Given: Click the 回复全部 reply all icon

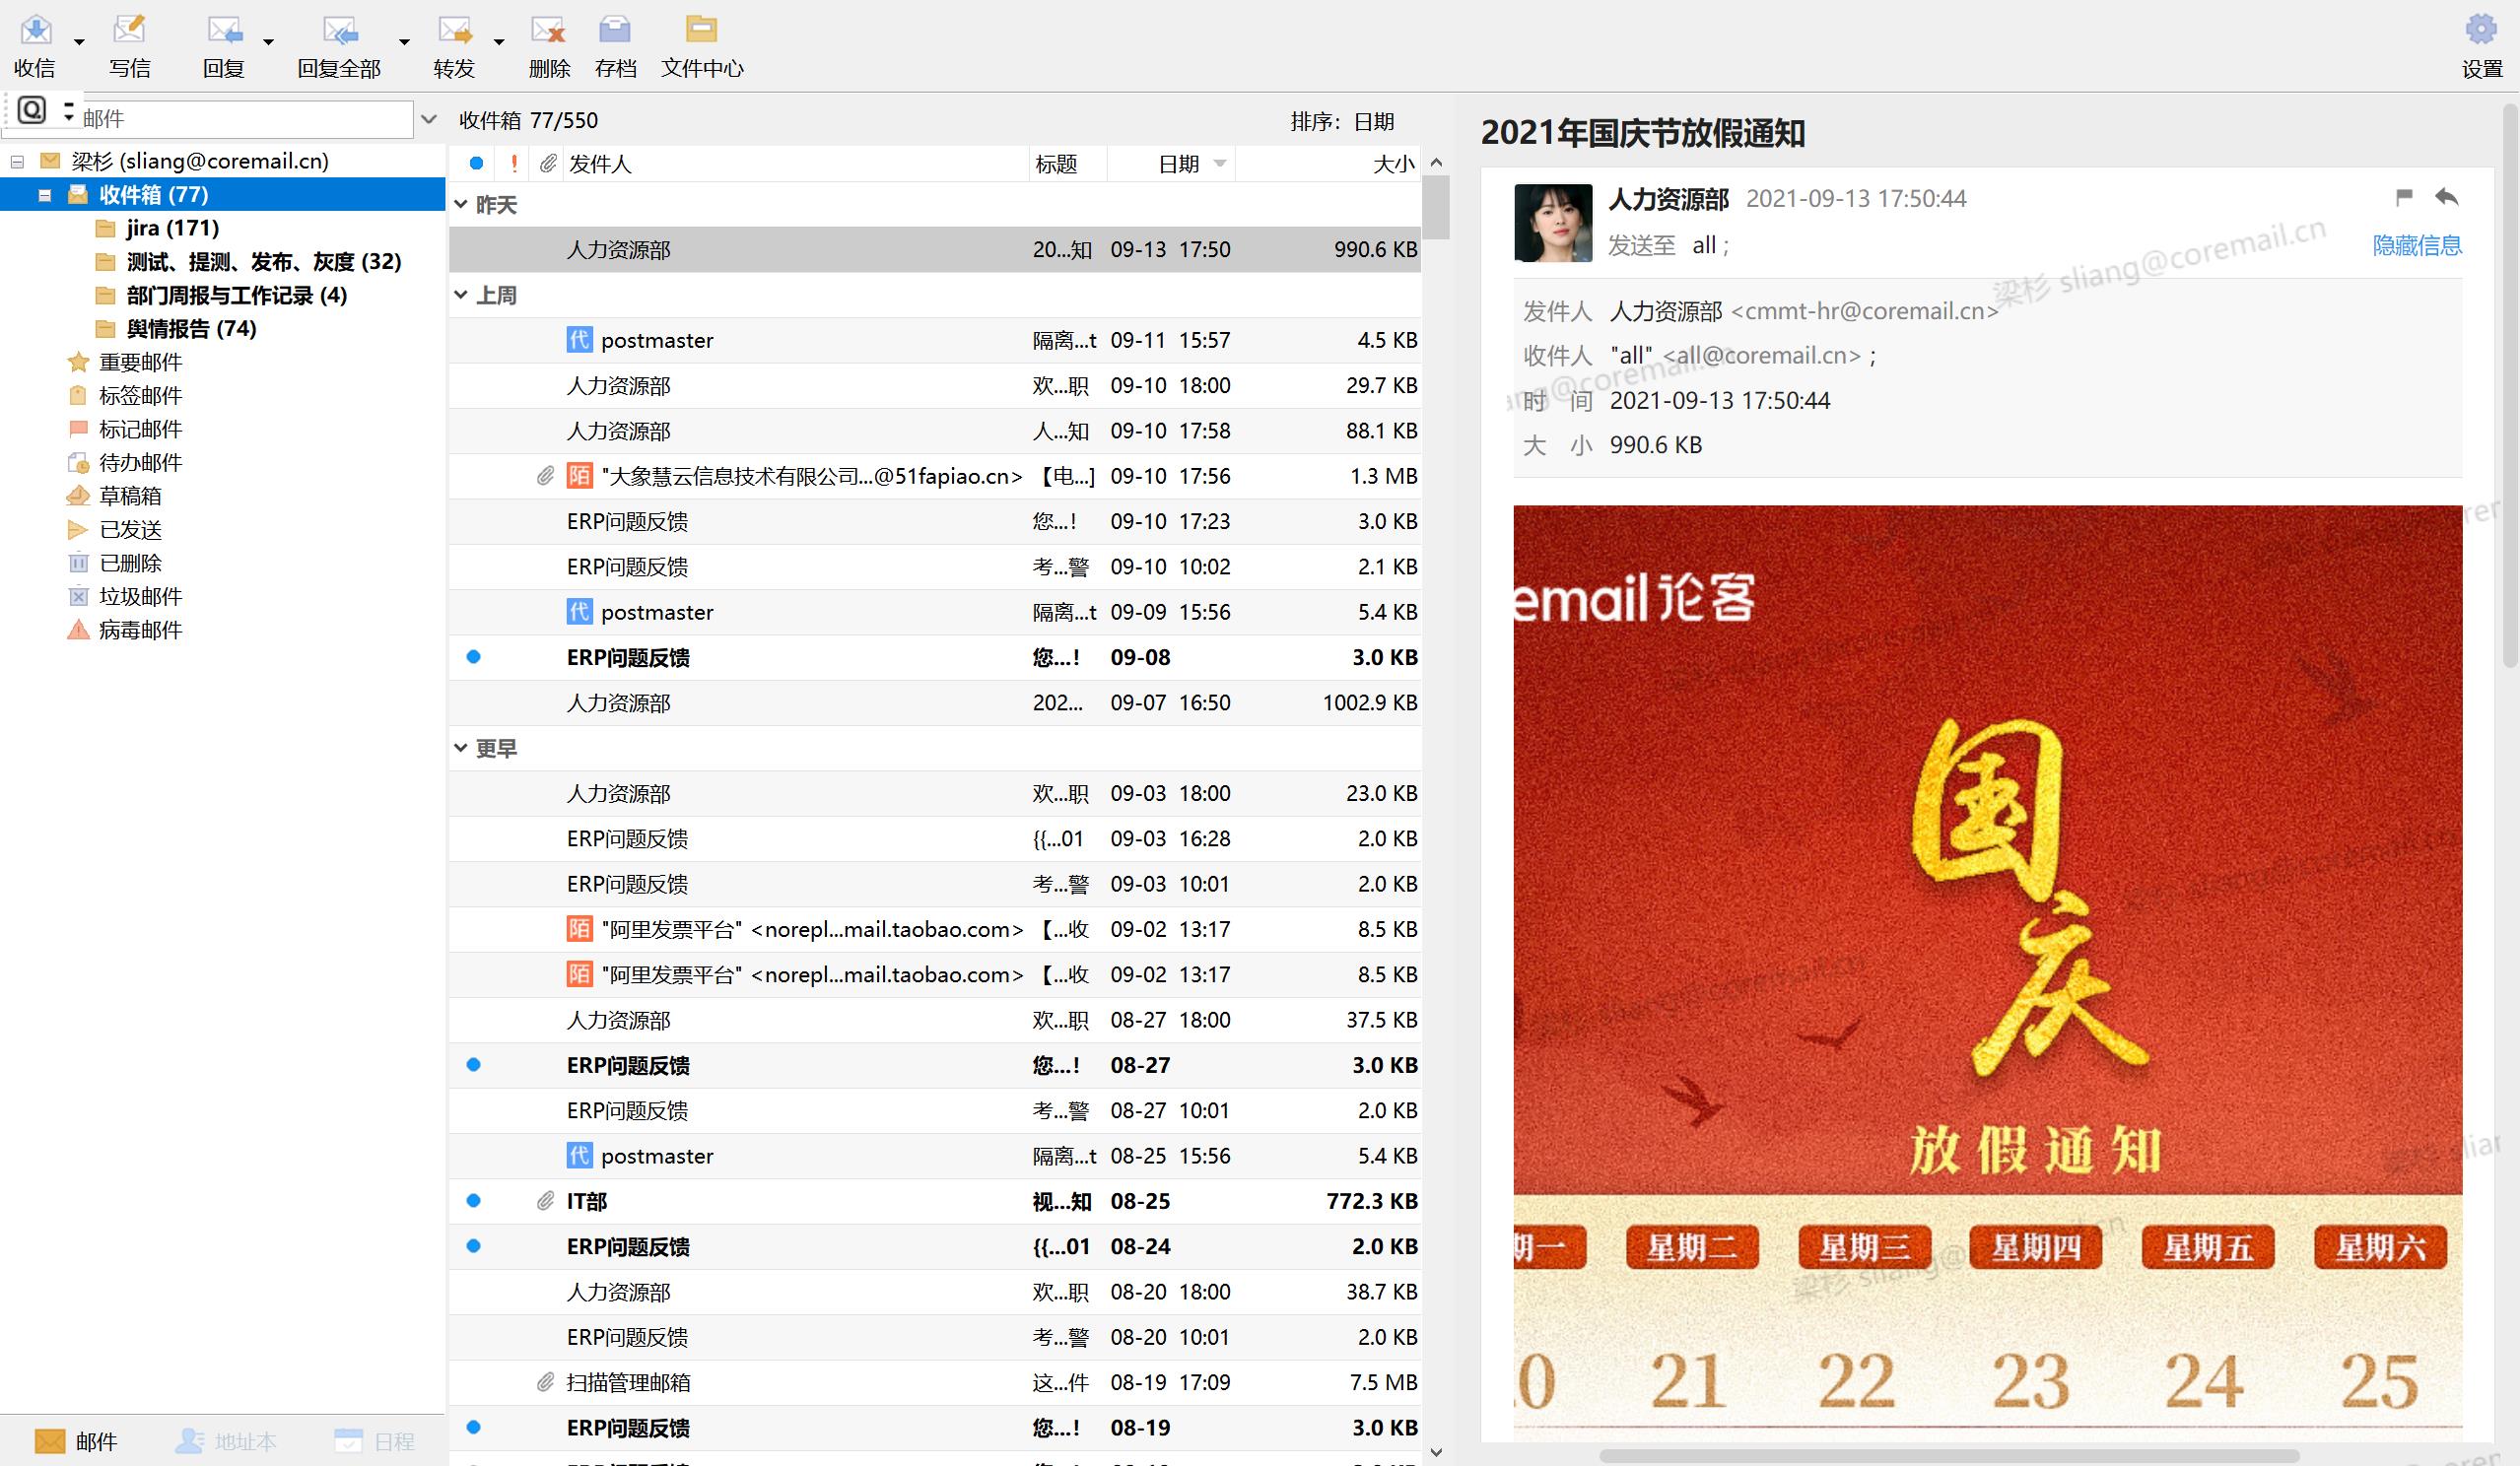Looking at the screenshot, I should tap(340, 31).
